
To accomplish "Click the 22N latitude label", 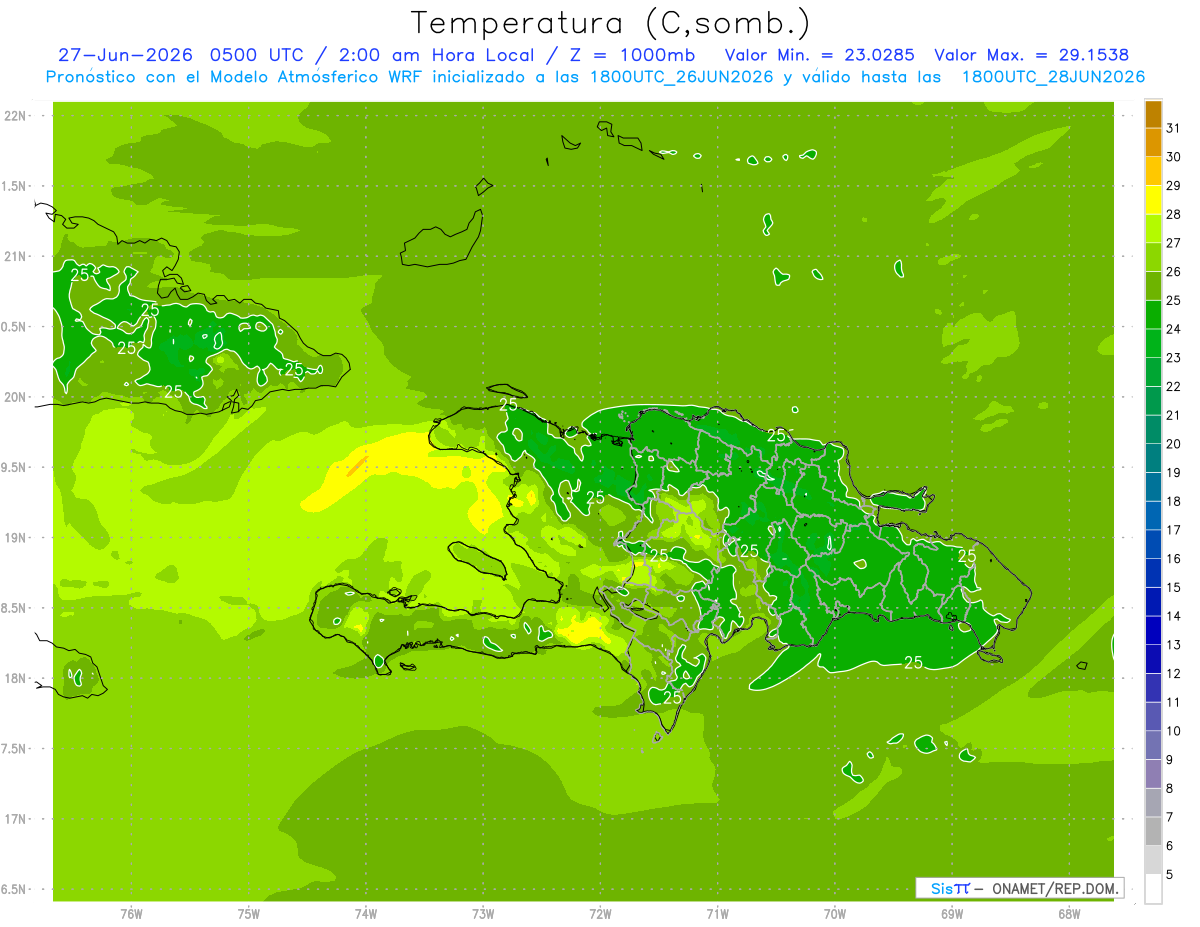I will click(14, 116).
